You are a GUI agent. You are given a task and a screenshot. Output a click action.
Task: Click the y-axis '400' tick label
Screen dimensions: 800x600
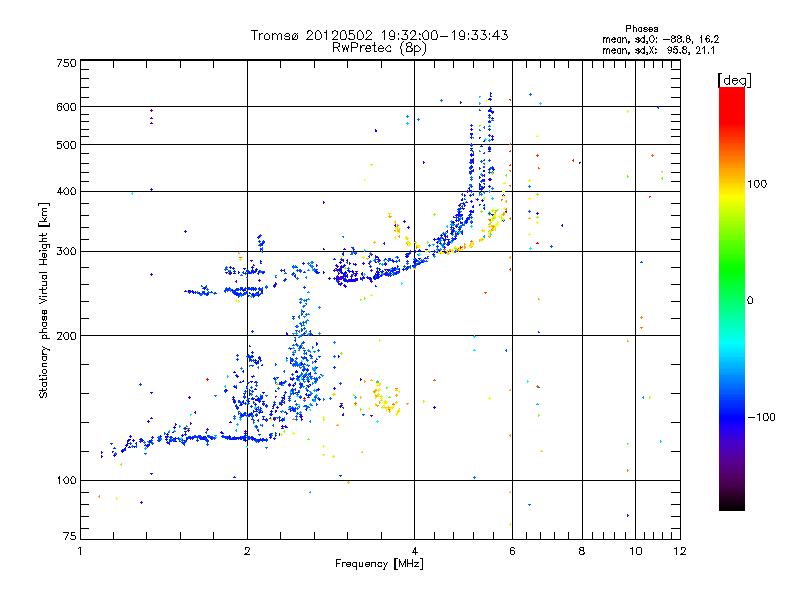(66, 192)
